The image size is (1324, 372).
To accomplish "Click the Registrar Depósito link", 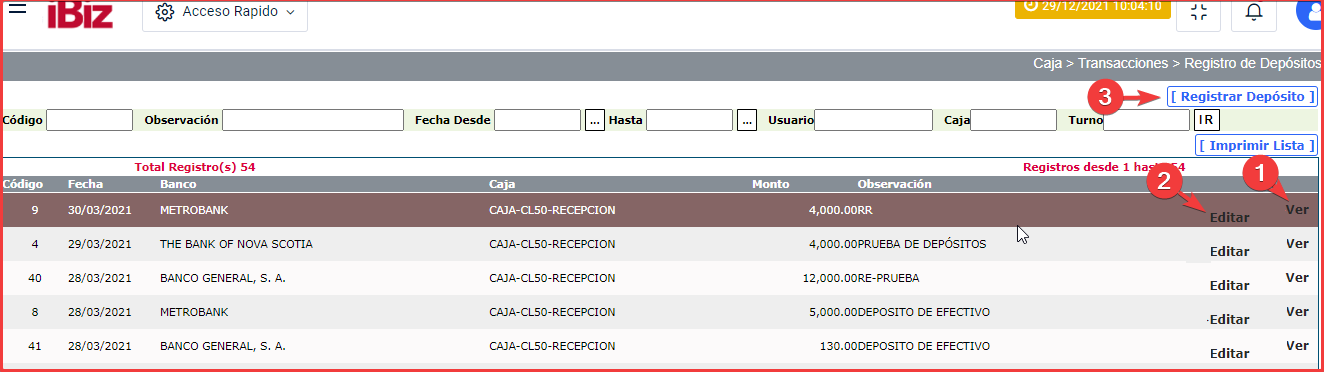I will (1241, 97).
